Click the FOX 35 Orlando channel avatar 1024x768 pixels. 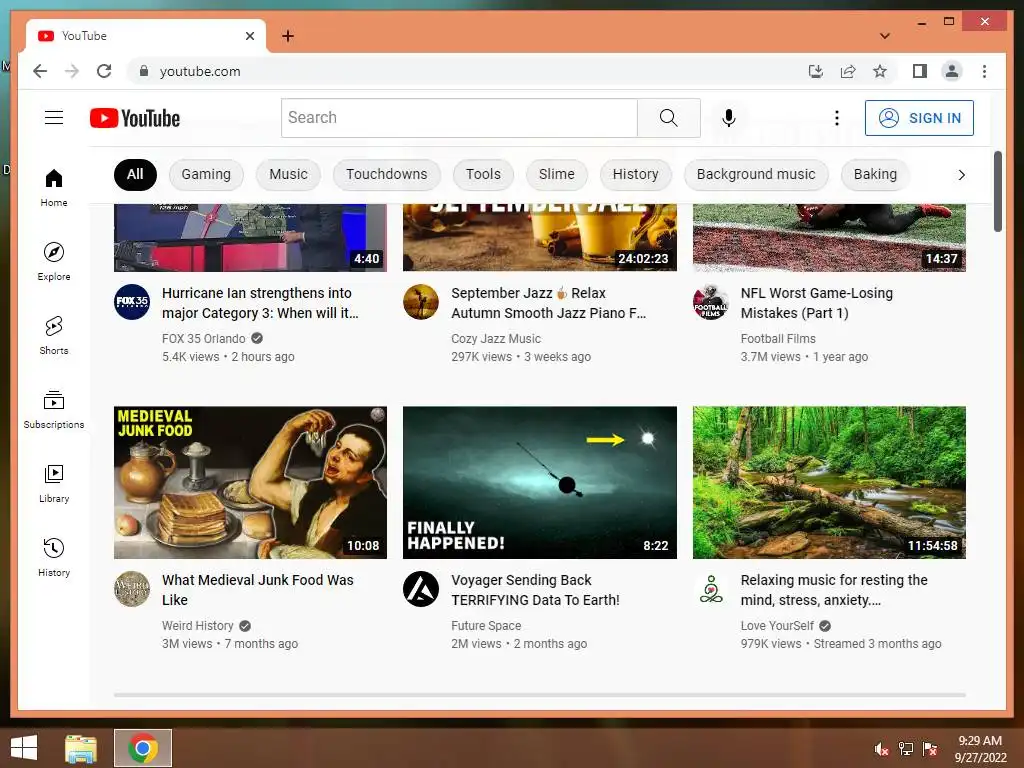132,302
